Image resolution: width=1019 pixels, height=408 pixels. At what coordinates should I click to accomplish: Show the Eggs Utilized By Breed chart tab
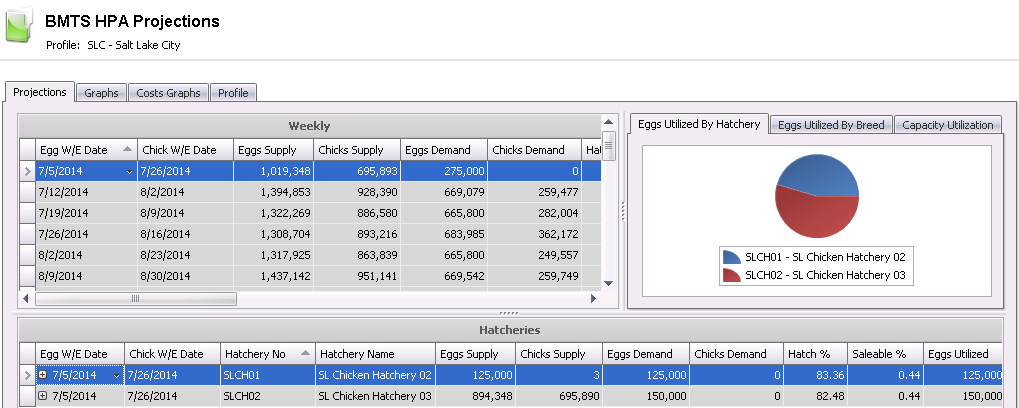coord(830,125)
